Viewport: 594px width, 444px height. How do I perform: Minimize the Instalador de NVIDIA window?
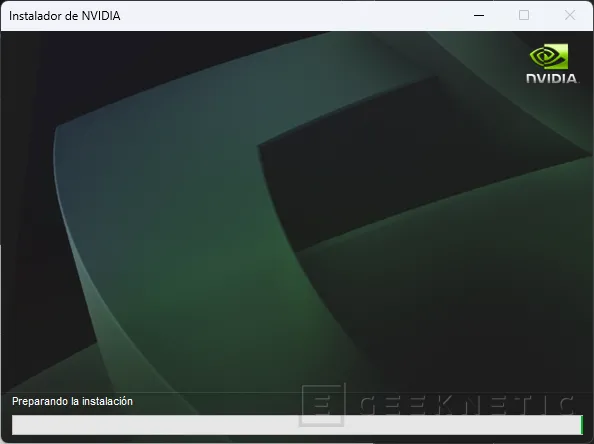pyautogui.click(x=479, y=16)
